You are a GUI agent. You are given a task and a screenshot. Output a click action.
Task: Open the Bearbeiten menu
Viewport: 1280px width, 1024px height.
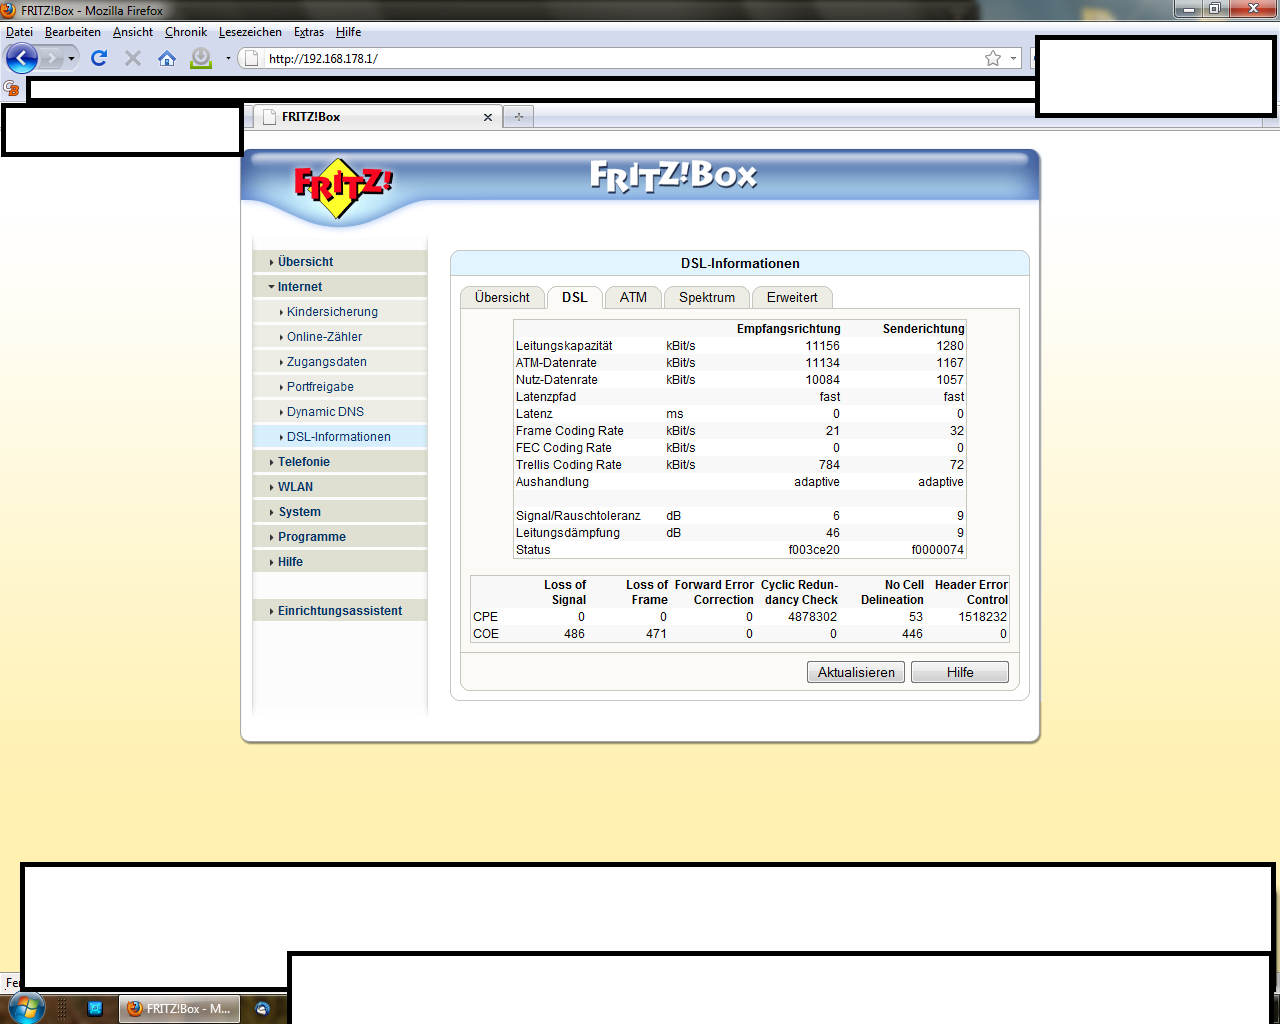[72, 32]
